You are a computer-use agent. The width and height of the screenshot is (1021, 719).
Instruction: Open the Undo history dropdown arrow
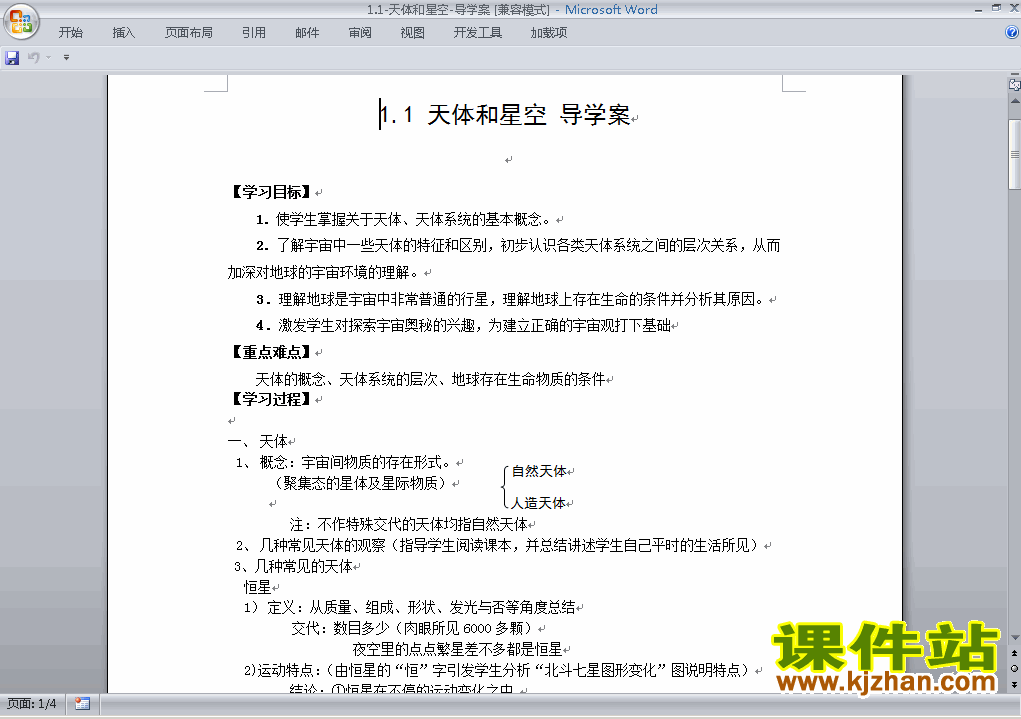48,58
